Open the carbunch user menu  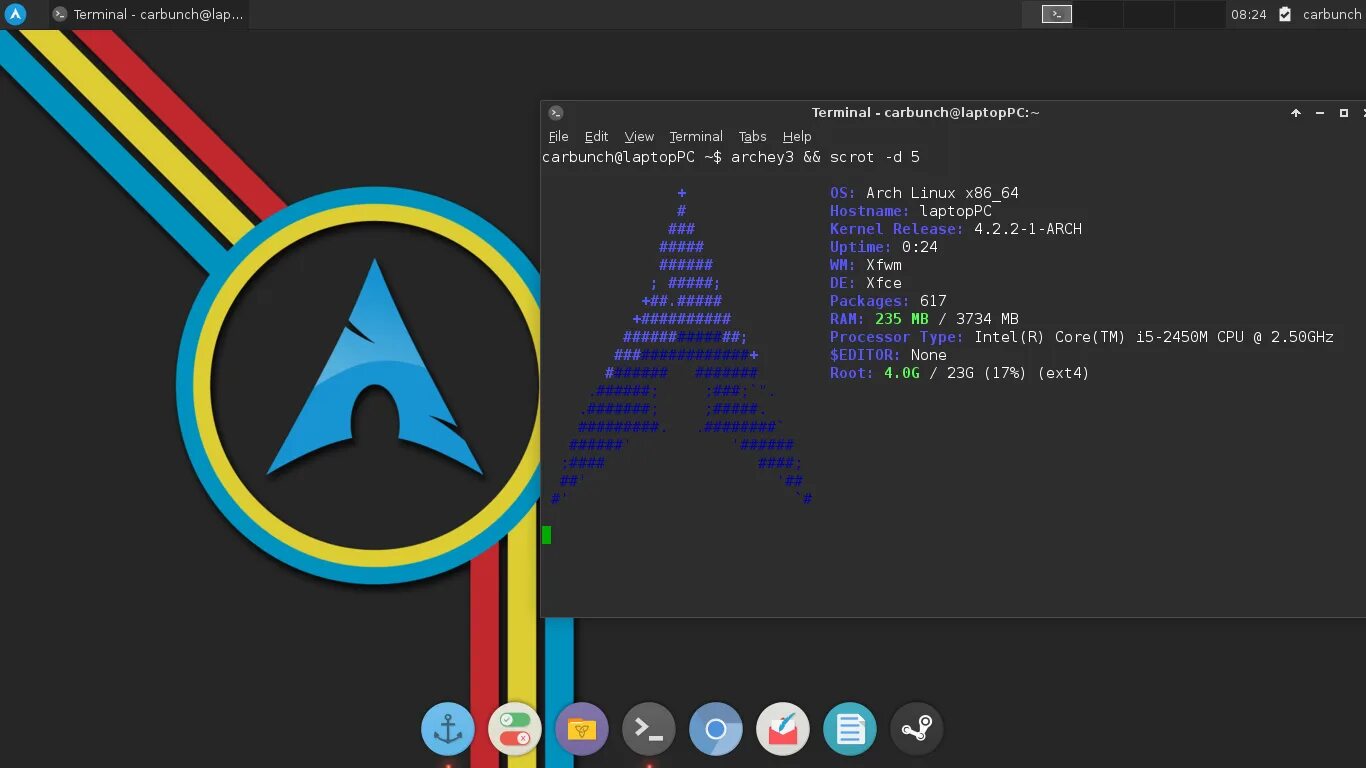pyautogui.click(x=1332, y=14)
